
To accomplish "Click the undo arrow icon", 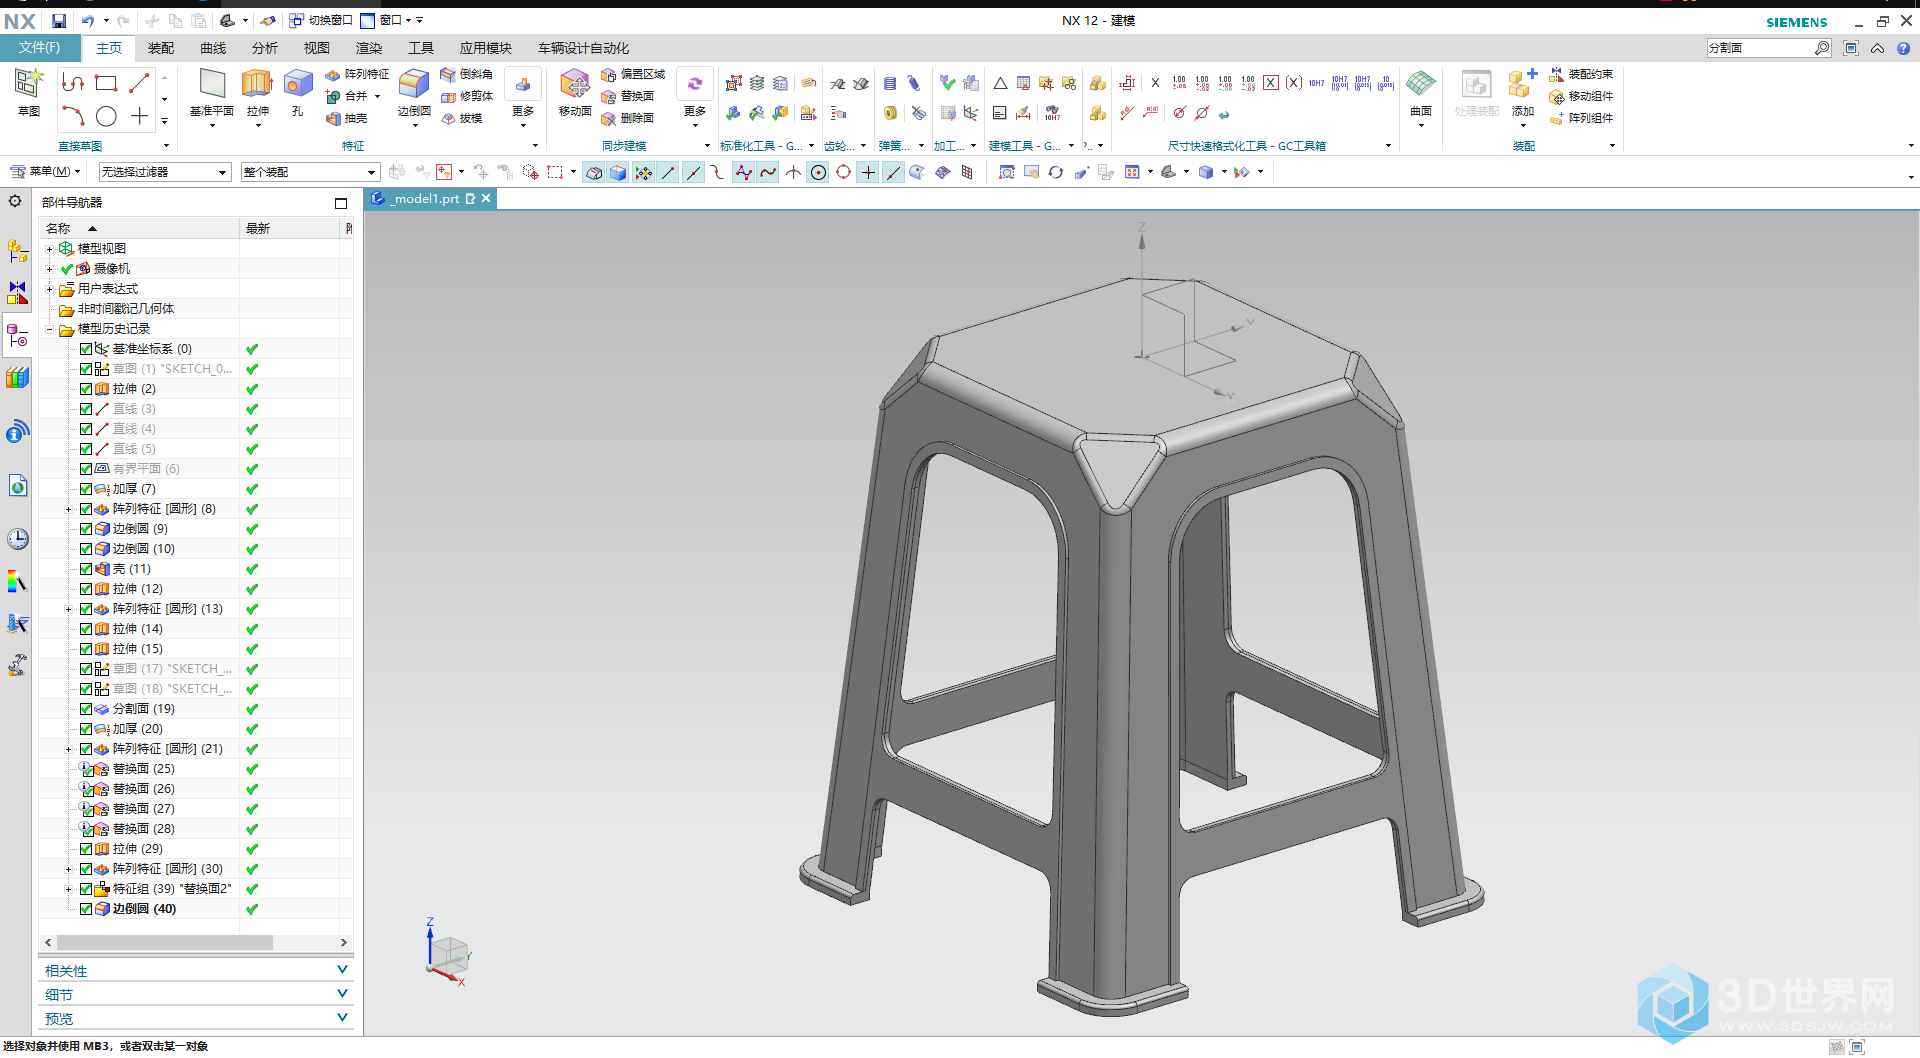I will click(88, 20).
